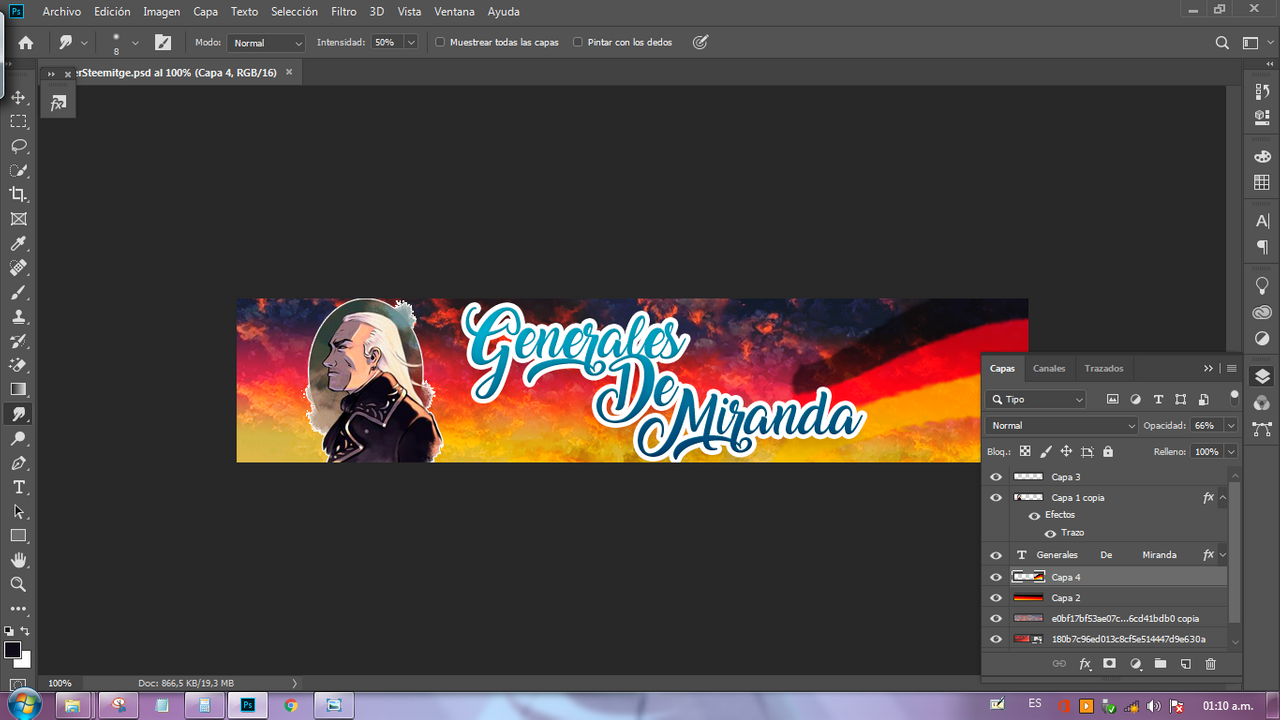Select the Hand tool
This screenshot has height=720, width=1280.
tap(18, 560)
